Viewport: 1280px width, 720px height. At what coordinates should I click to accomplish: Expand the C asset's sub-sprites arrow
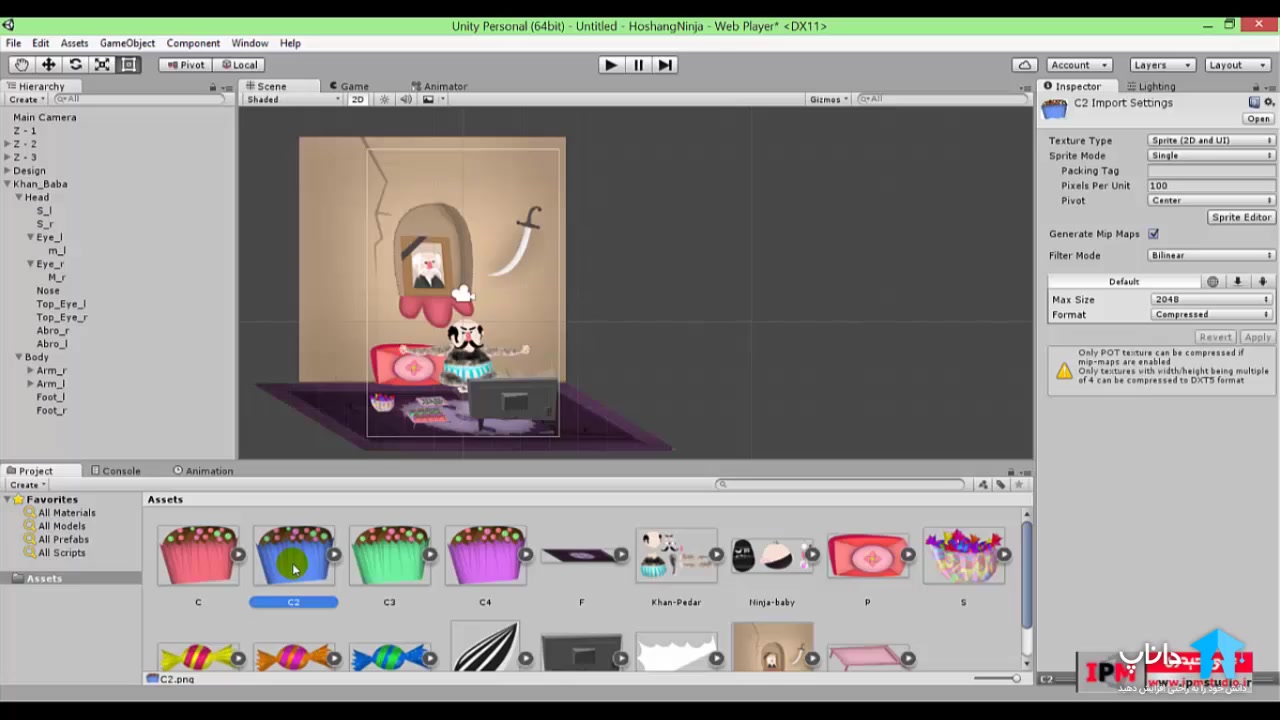238,555
